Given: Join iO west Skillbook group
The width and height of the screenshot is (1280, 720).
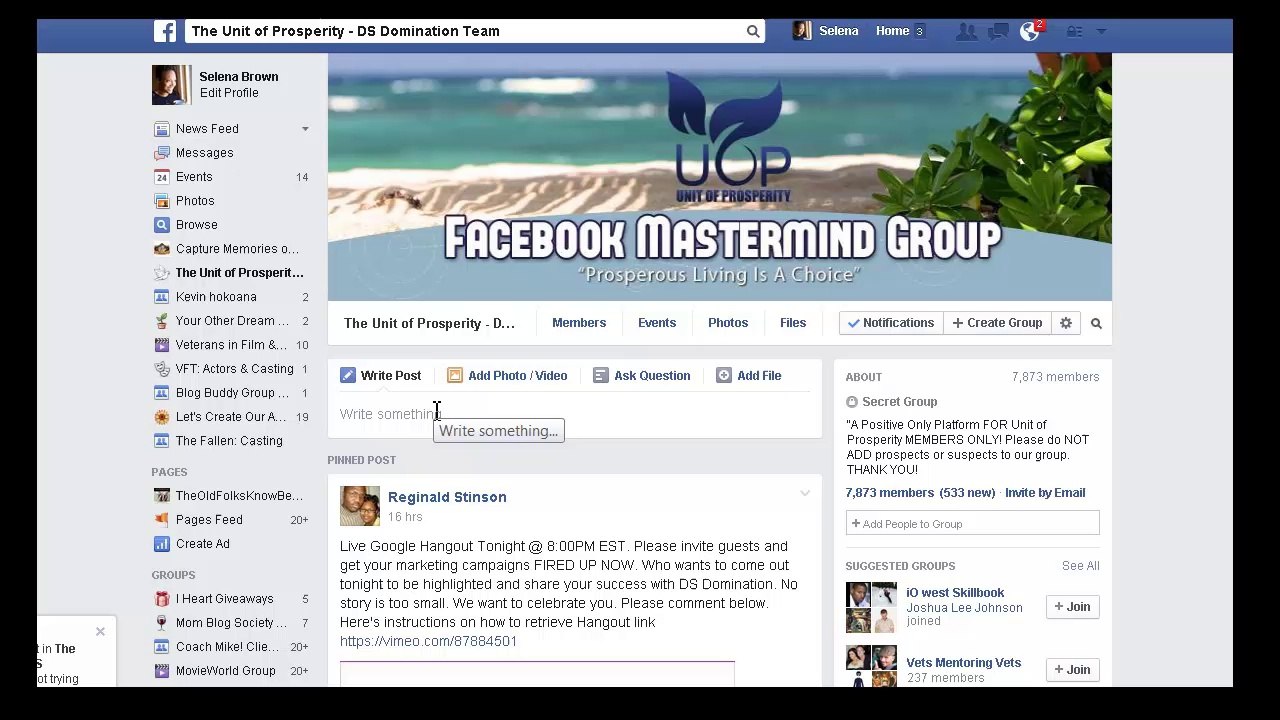Looking at the screenshot, I should [x=1072, y=607].
